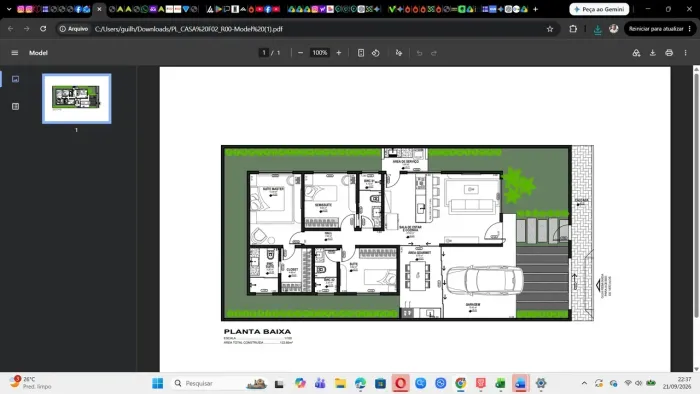Open File Explorer from the taskbar
Image resolution: width=700 pixels, height=394 pixels.
click(x=340, y=383)
